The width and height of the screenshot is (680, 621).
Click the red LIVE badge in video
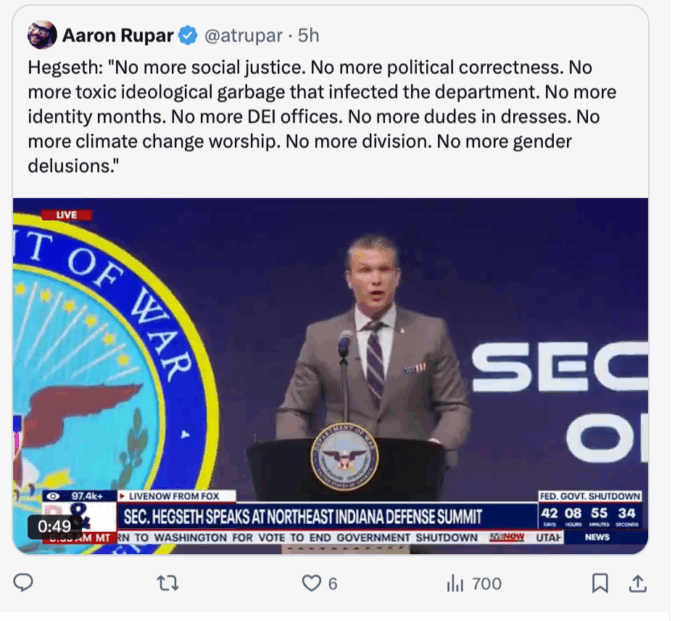pos(67,215)
